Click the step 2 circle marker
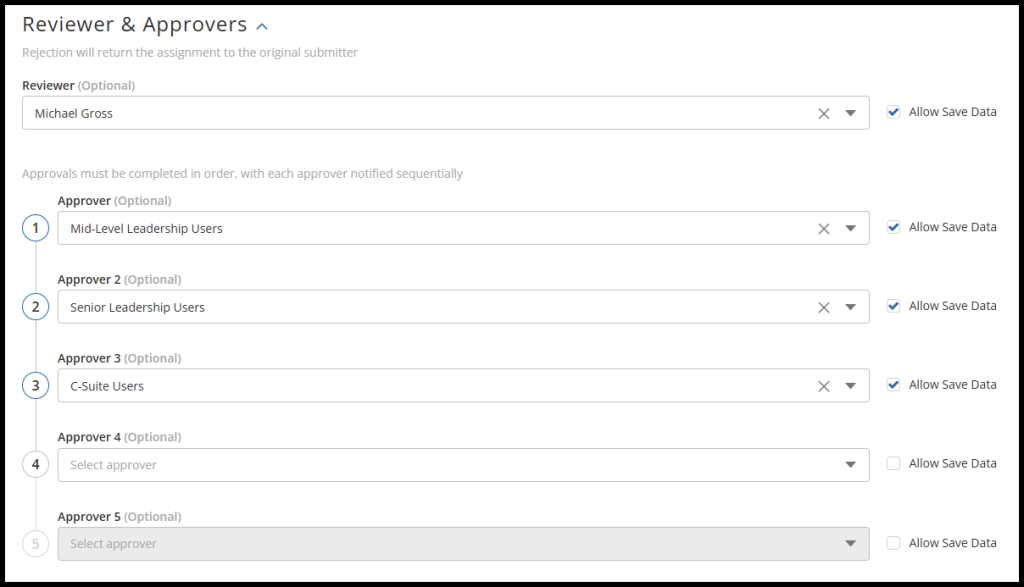This screenshot has width=1024, height=587. [x=36, y=307]
